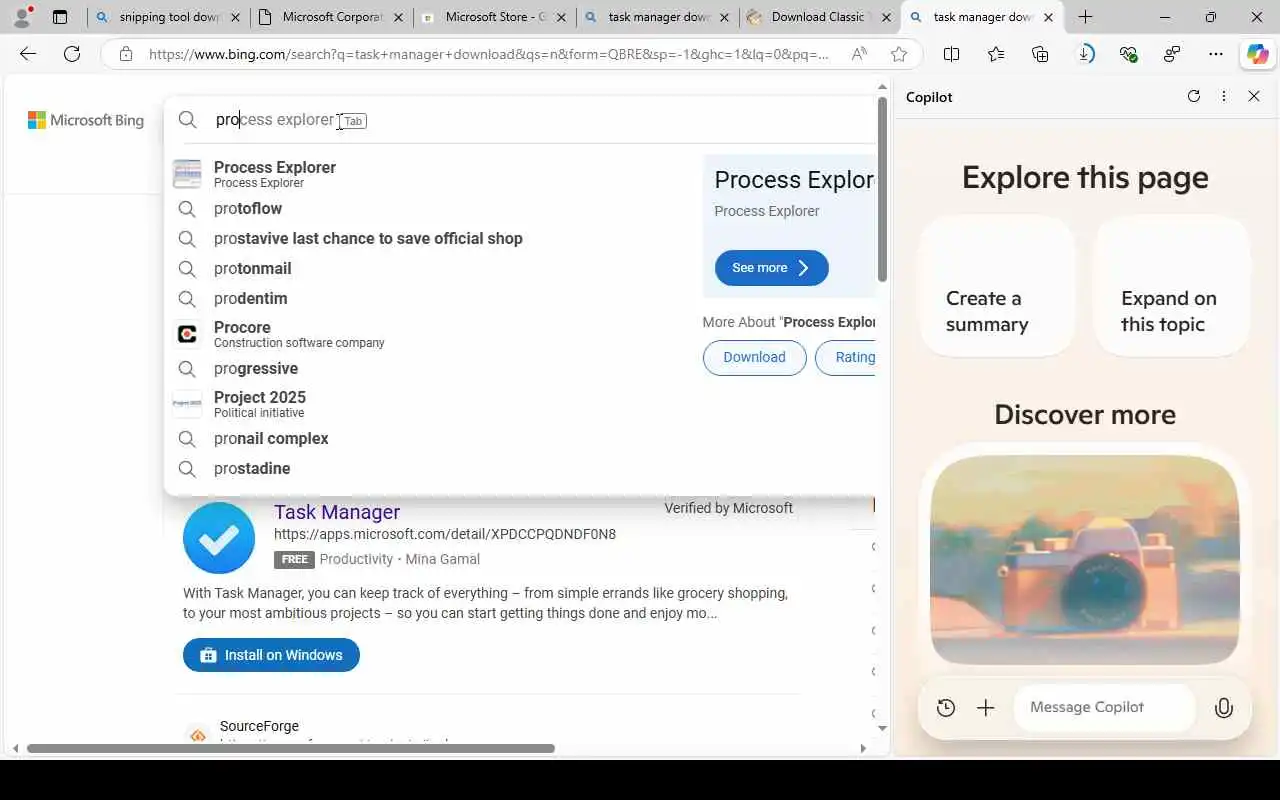Screen dimensions: 1280x800
Task: Click the Discover more camera thumbnail
Action: tap(1085, 560)
